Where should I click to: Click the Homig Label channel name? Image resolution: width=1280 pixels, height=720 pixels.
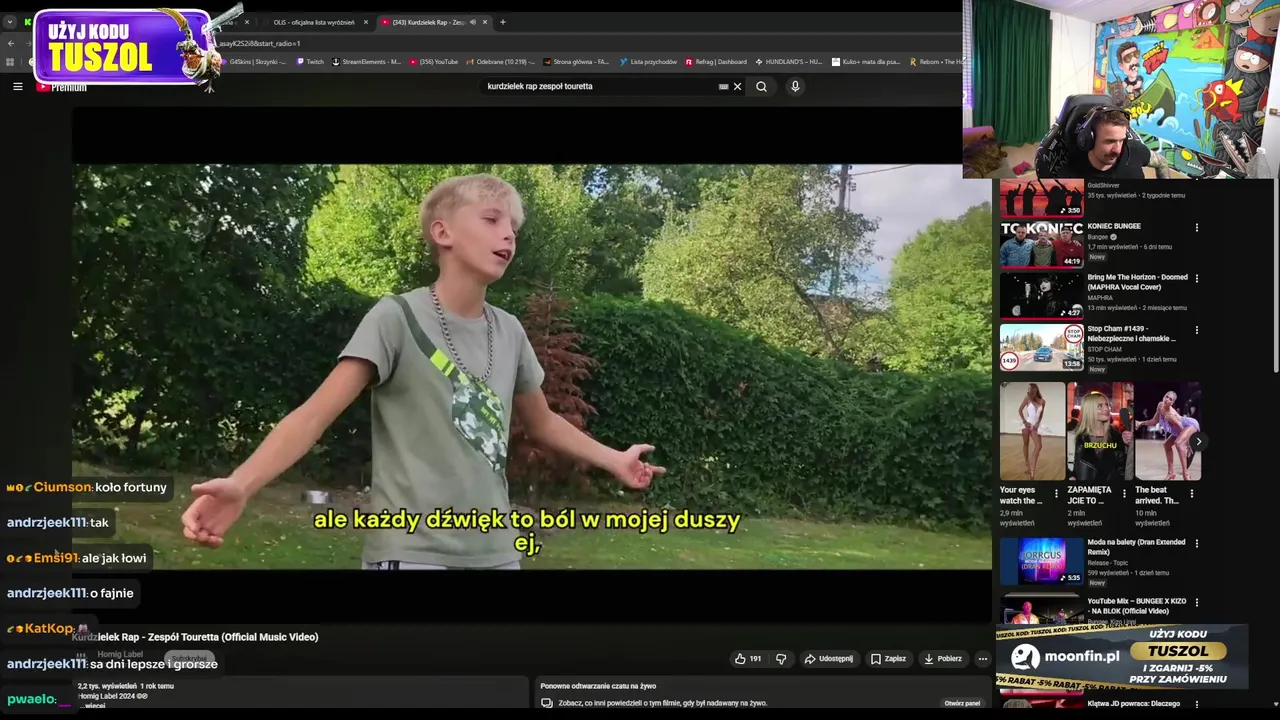tap(120, 655)
